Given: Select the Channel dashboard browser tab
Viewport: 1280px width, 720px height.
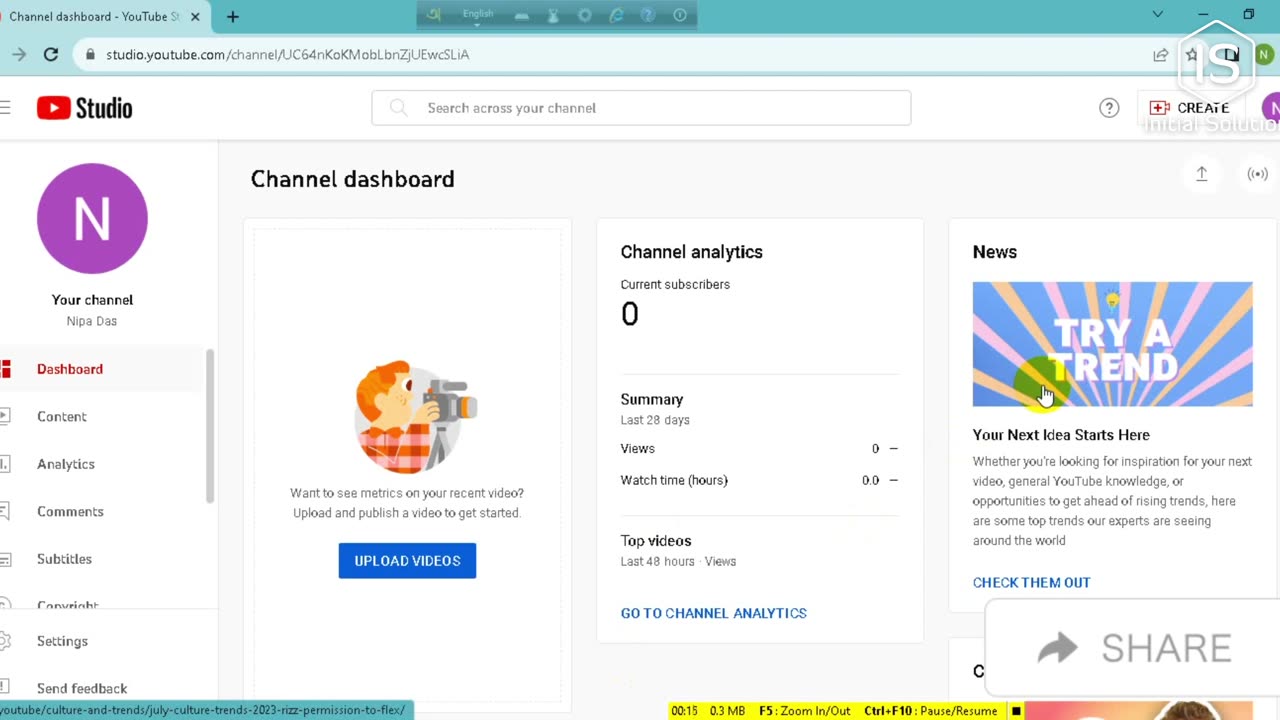Looking at the screenshot, I should pyautogui.click(x=95, y=16).
